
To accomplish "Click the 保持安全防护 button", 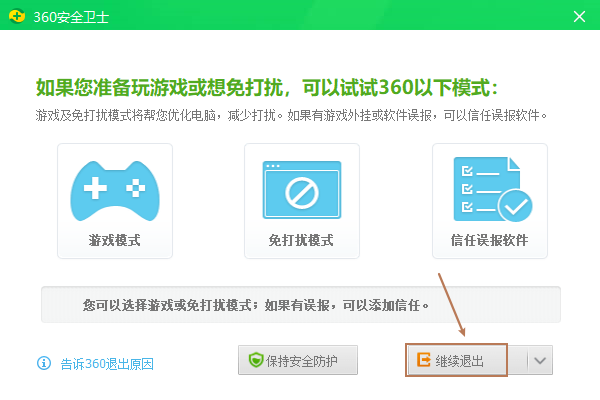I will click(298, 360).
